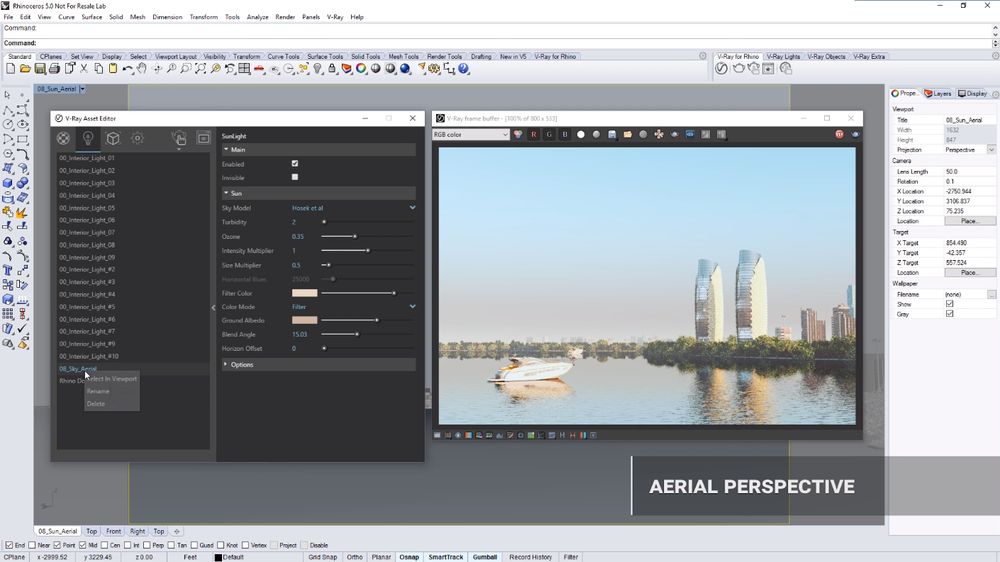
Task: Collapse the Sun section
Action: point(226,193)
